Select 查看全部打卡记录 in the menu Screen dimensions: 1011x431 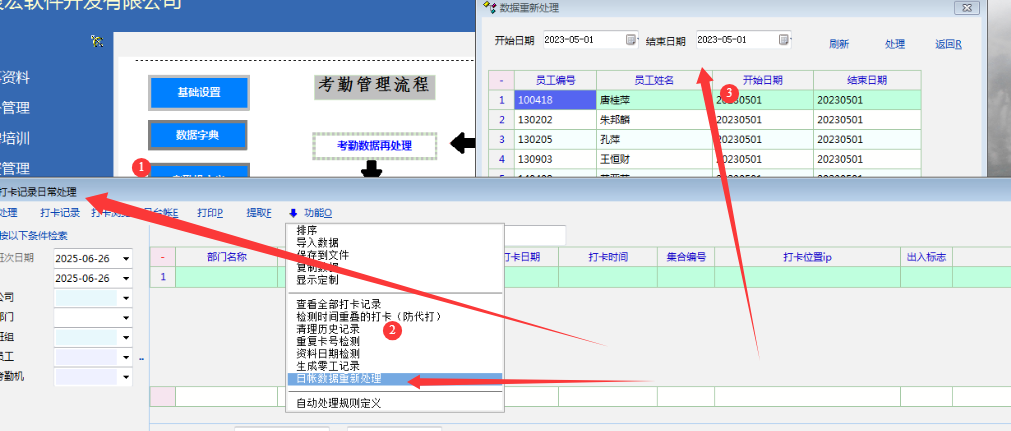338,303
